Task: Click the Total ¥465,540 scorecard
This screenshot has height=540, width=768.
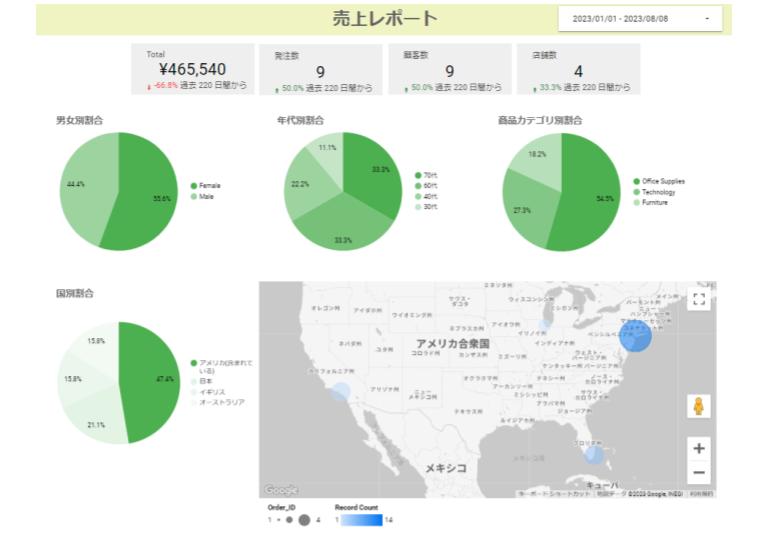Action: click(192, 69)
